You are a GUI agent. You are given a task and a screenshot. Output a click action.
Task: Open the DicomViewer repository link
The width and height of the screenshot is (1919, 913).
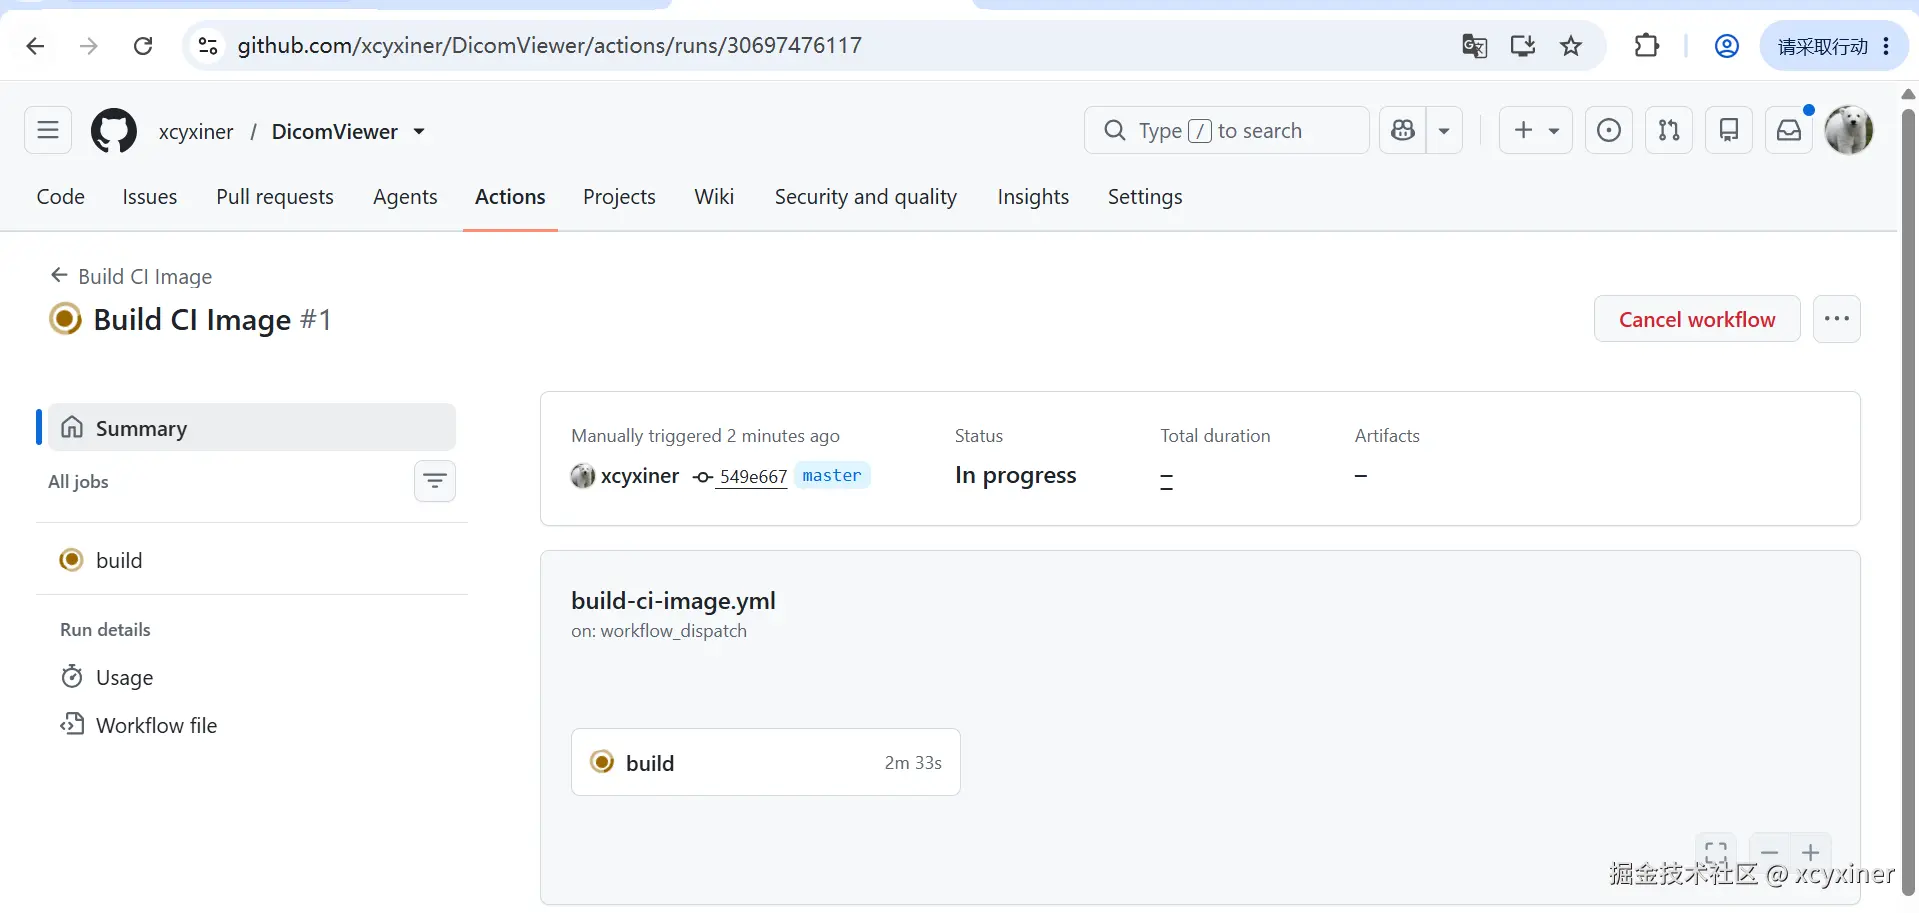[335, 131]
